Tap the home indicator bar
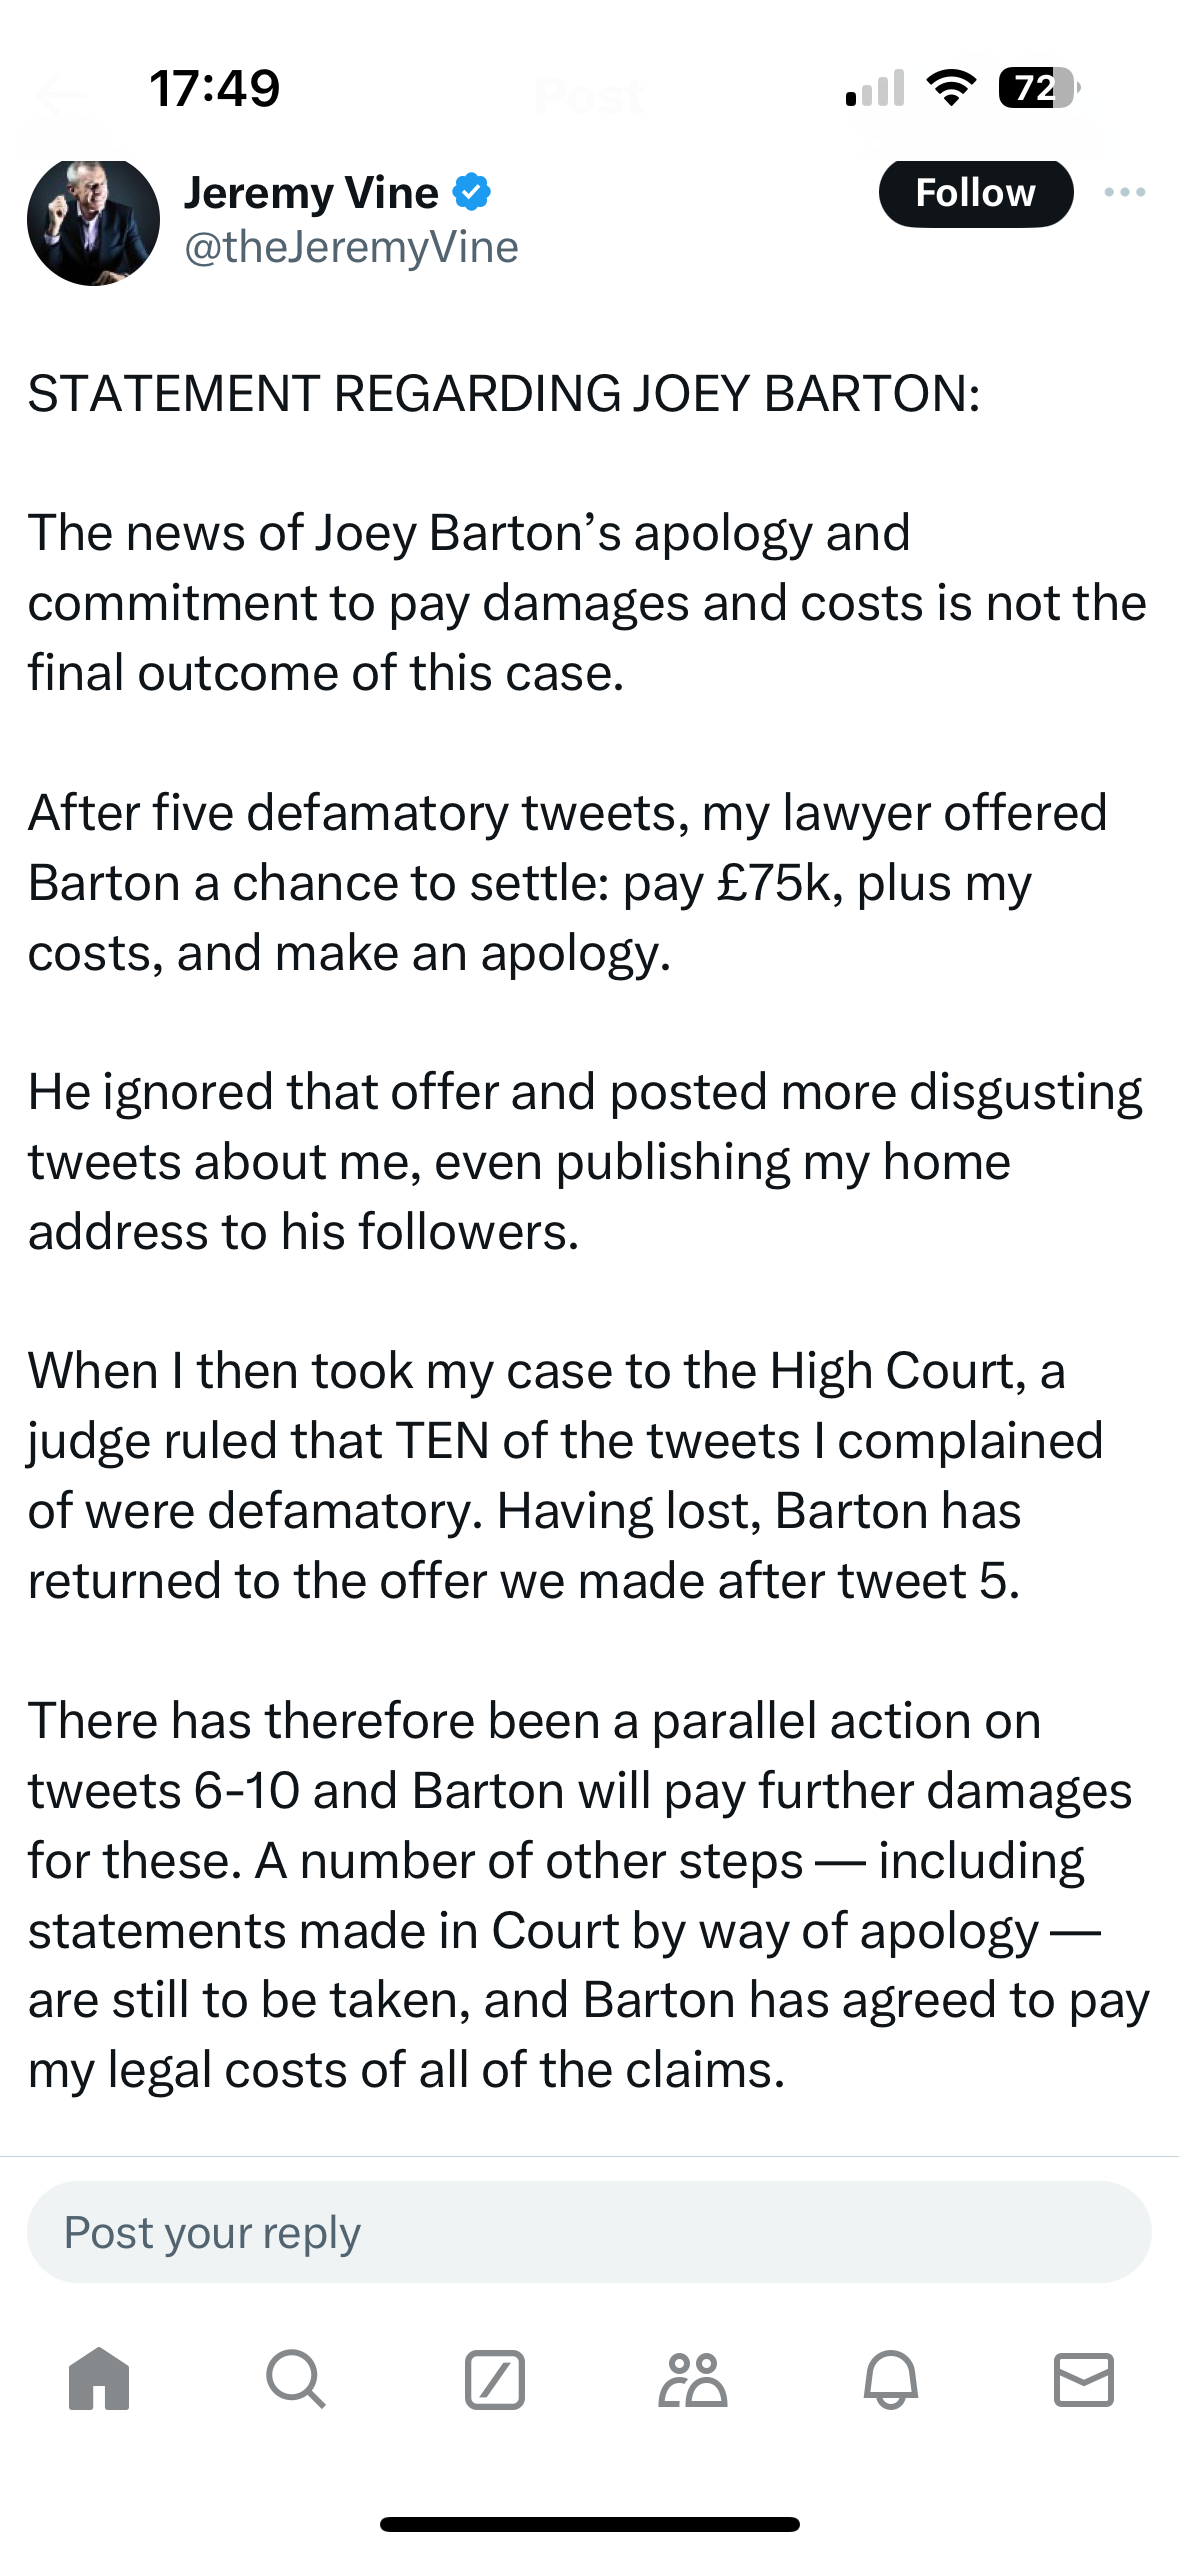Image resolution: width=1179 pixels, height=2556 pixels. click(x=589, y=2524)
